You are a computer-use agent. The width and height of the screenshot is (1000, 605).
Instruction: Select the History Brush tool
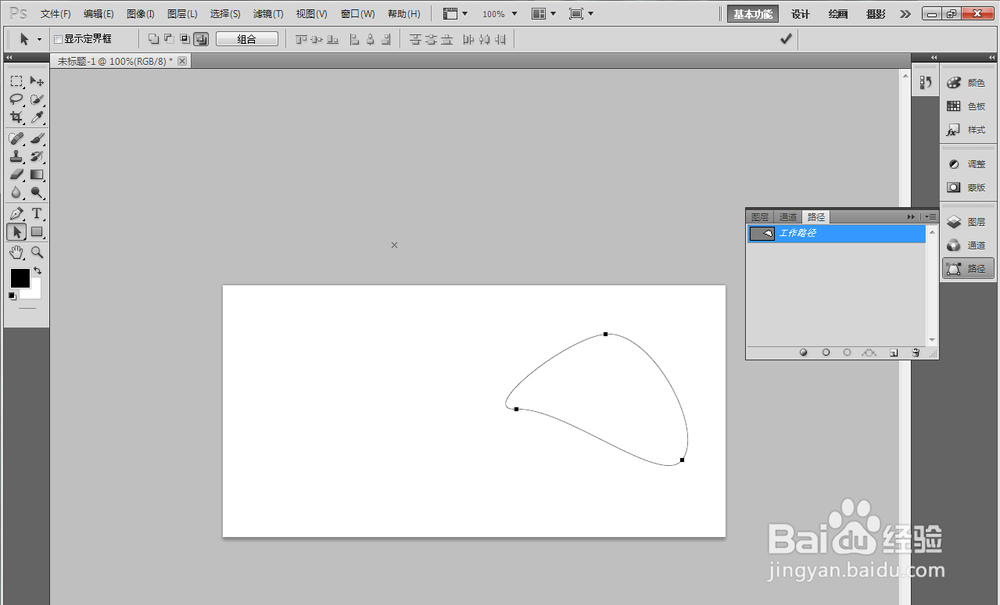37,156
